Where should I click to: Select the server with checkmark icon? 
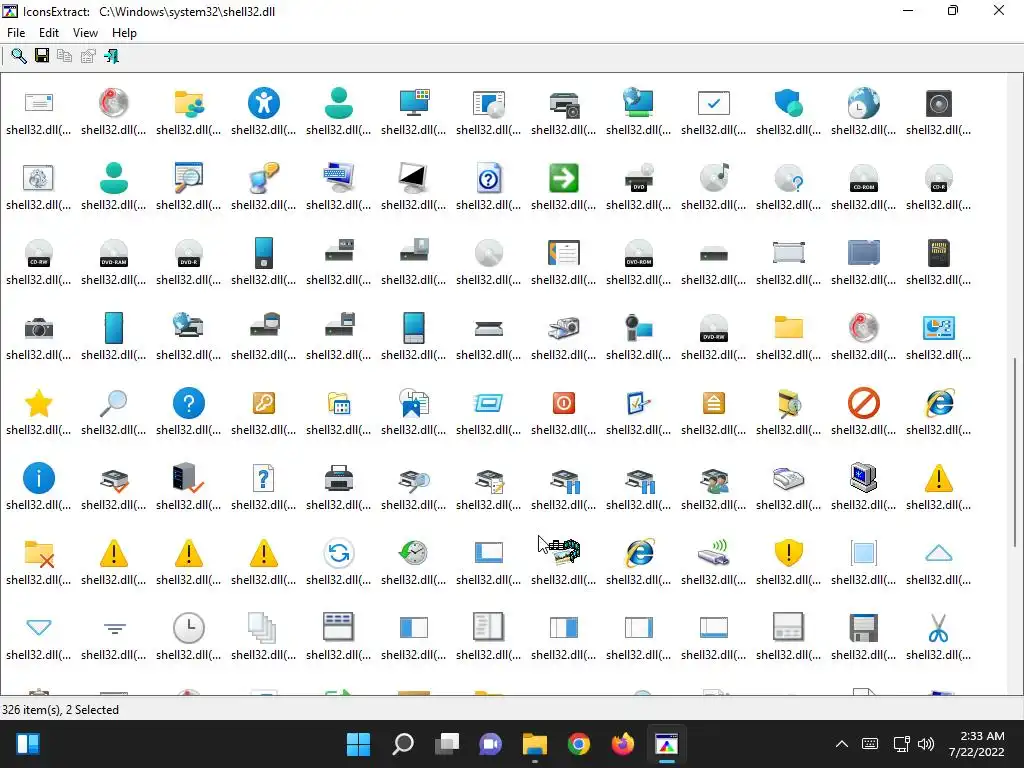tap(189, 477)
